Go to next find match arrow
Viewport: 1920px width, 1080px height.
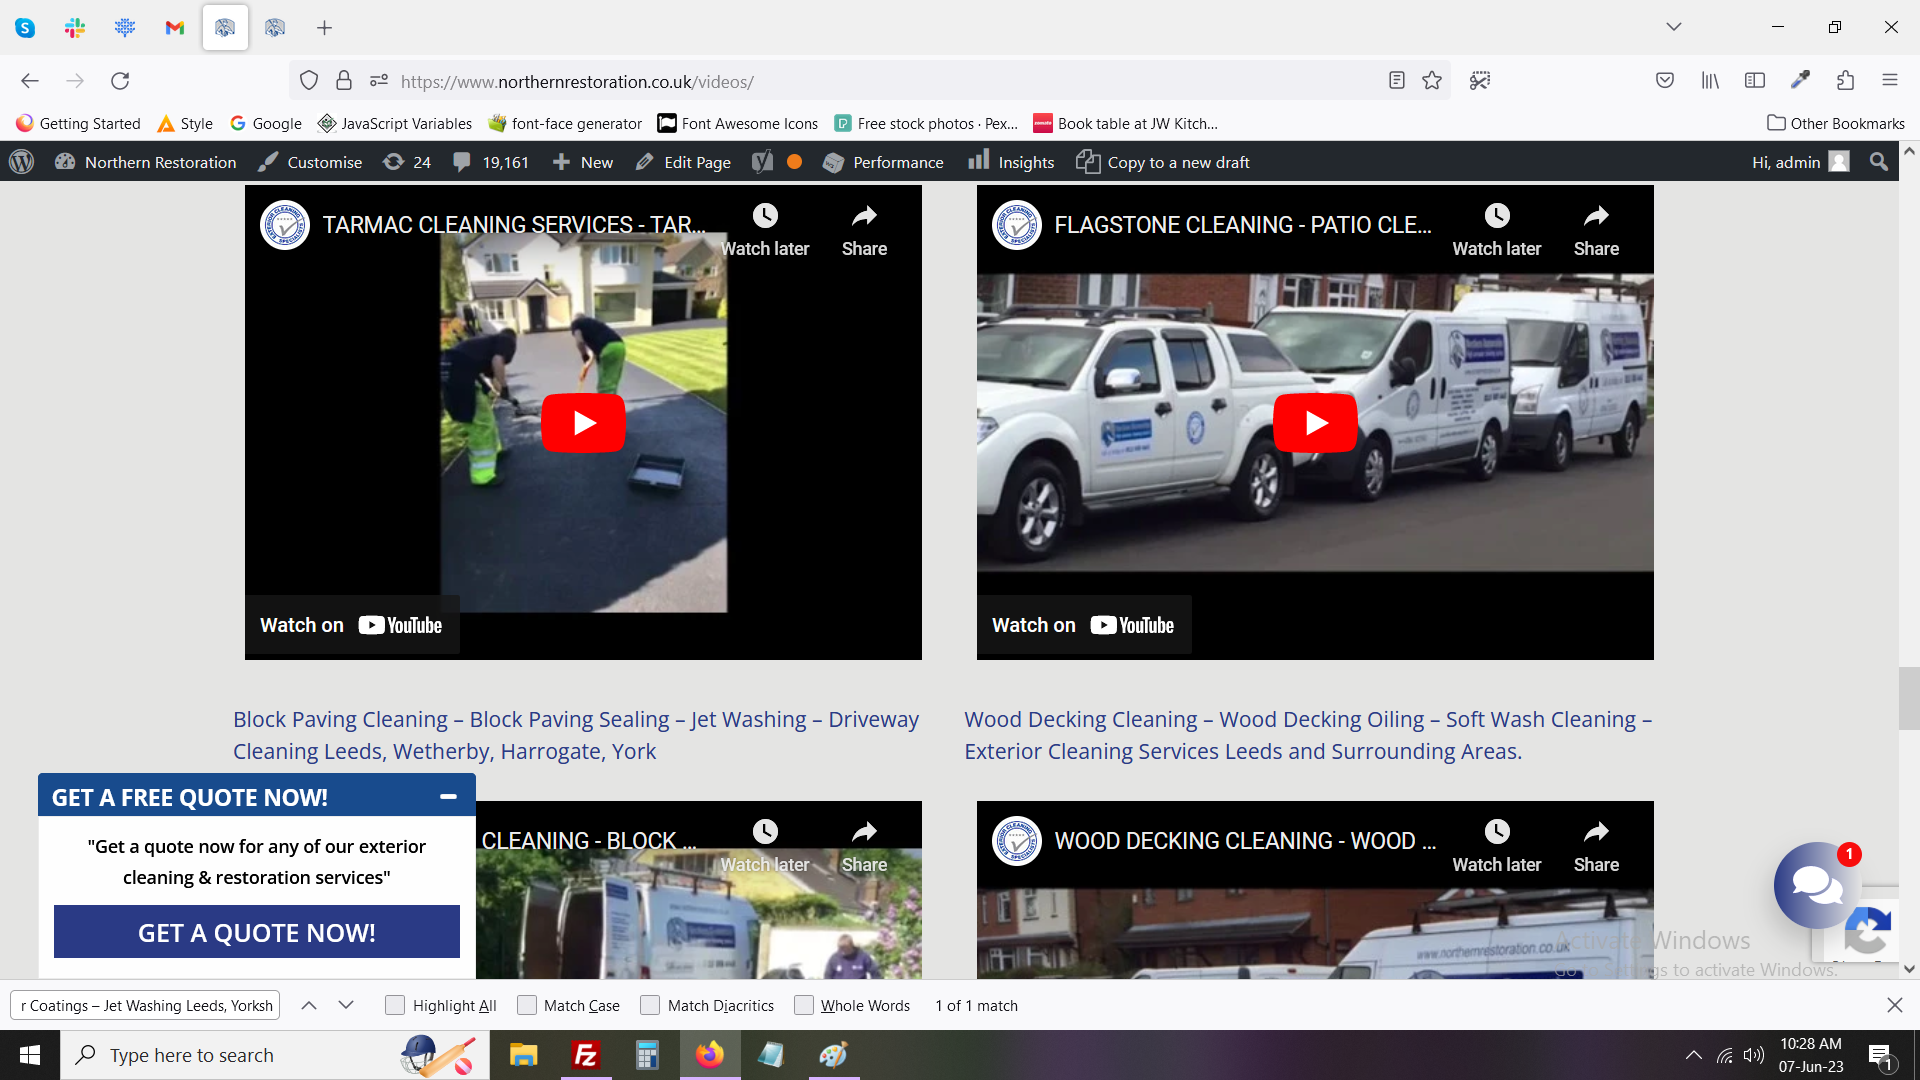346,1006
